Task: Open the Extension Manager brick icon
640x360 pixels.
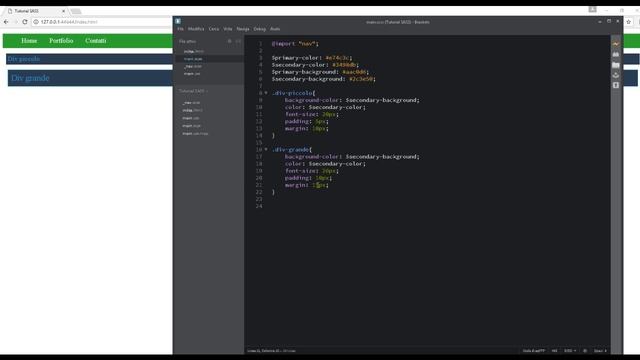Action: (x=616, y=54)
